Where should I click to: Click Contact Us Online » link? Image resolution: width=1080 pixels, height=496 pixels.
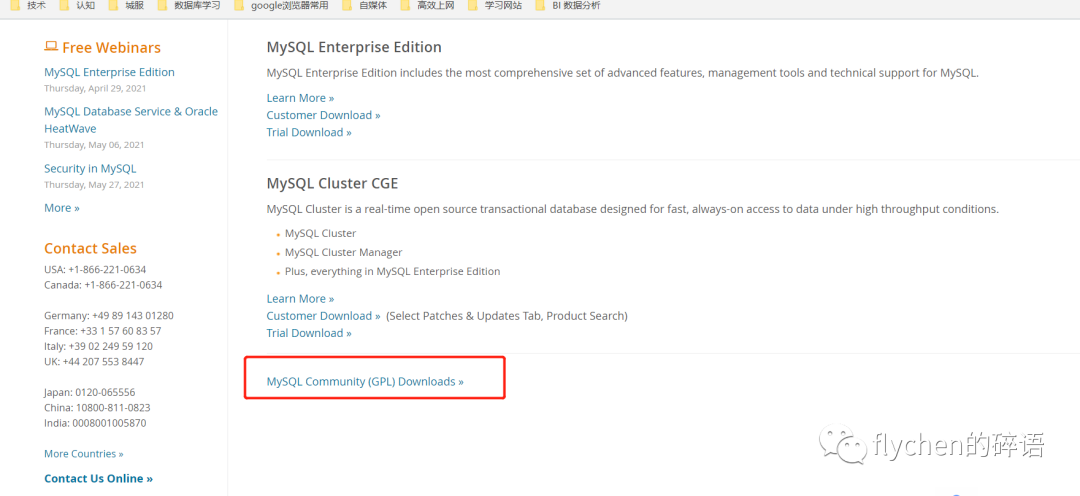98,479
